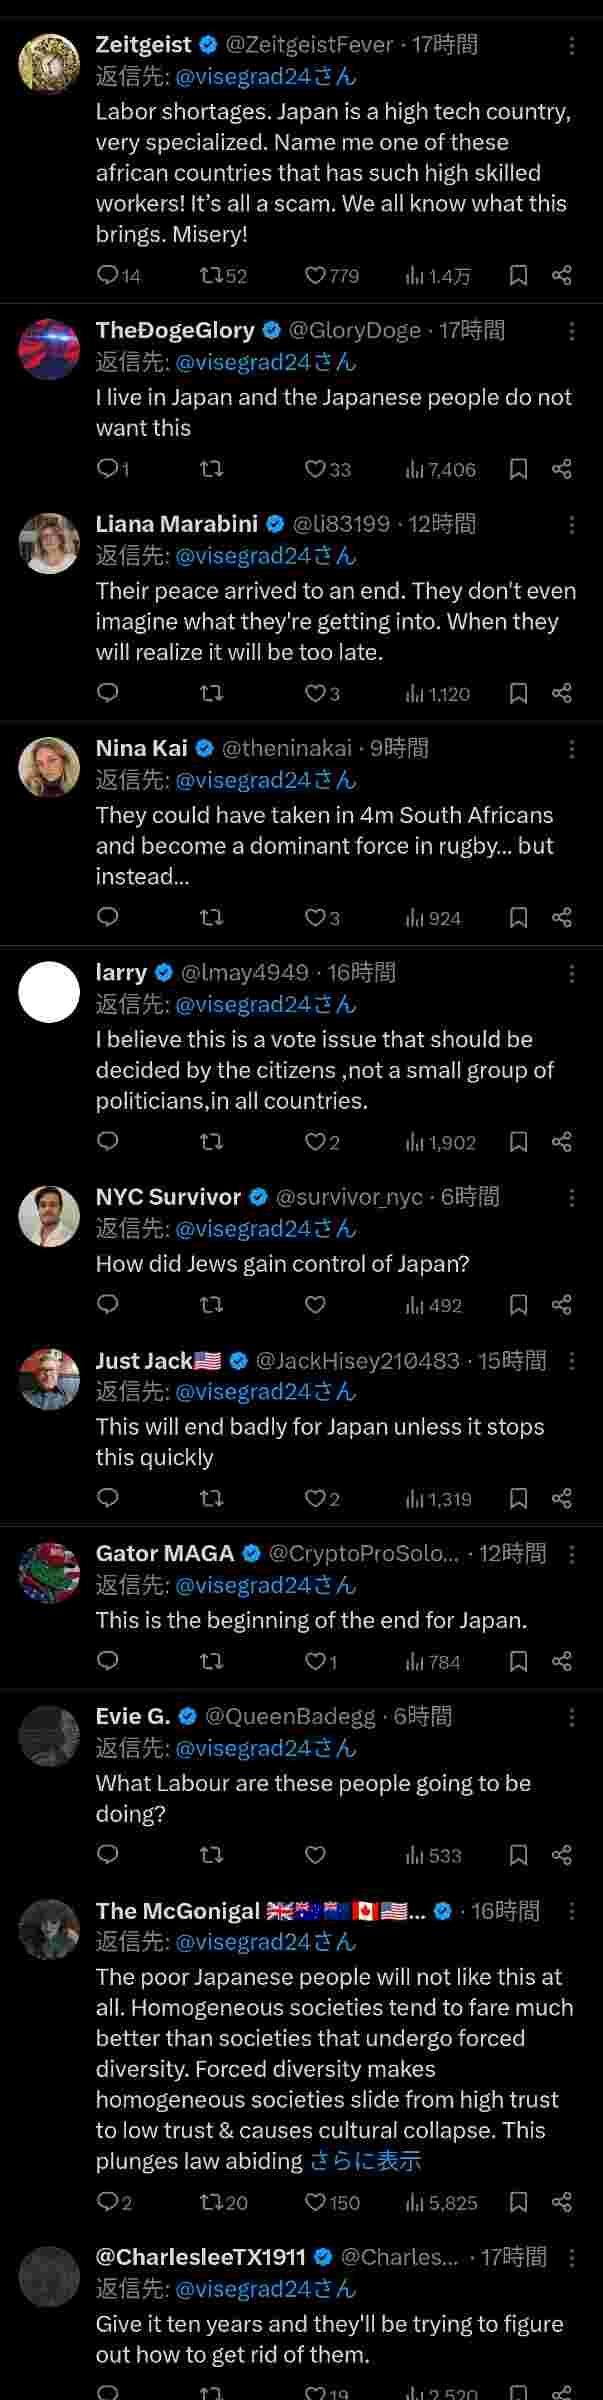Open more options on Zeitgeist's reply
This screenshot has width=603, height=2400.
tap(571, 46)
